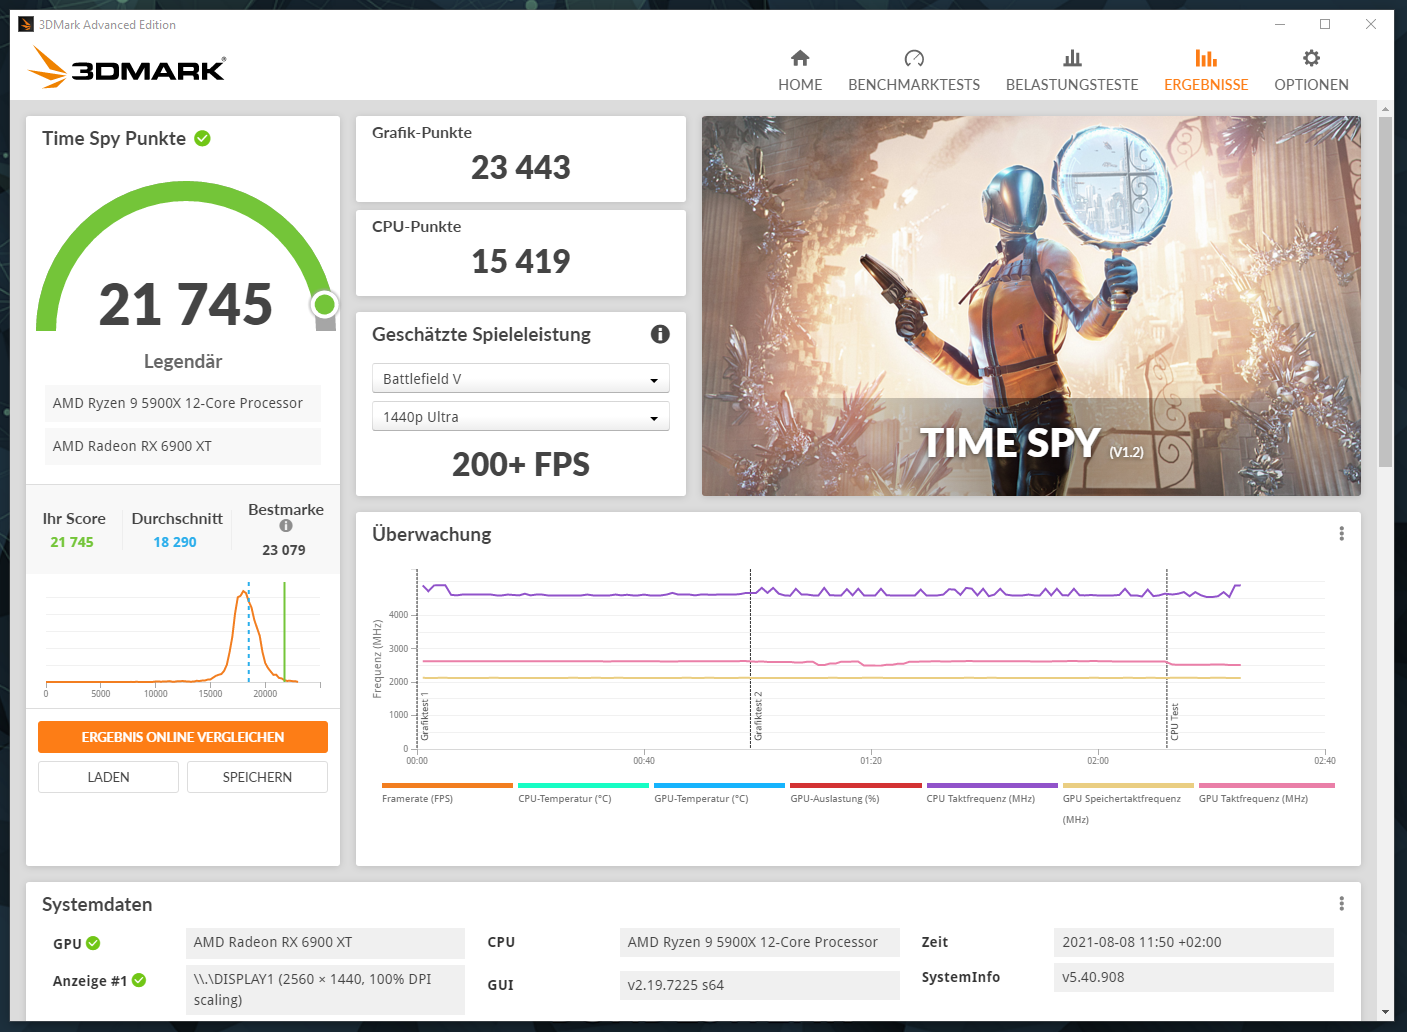Click the CPU Test marker line
Screen dimensions: 1407x1032
[1166, 658]
